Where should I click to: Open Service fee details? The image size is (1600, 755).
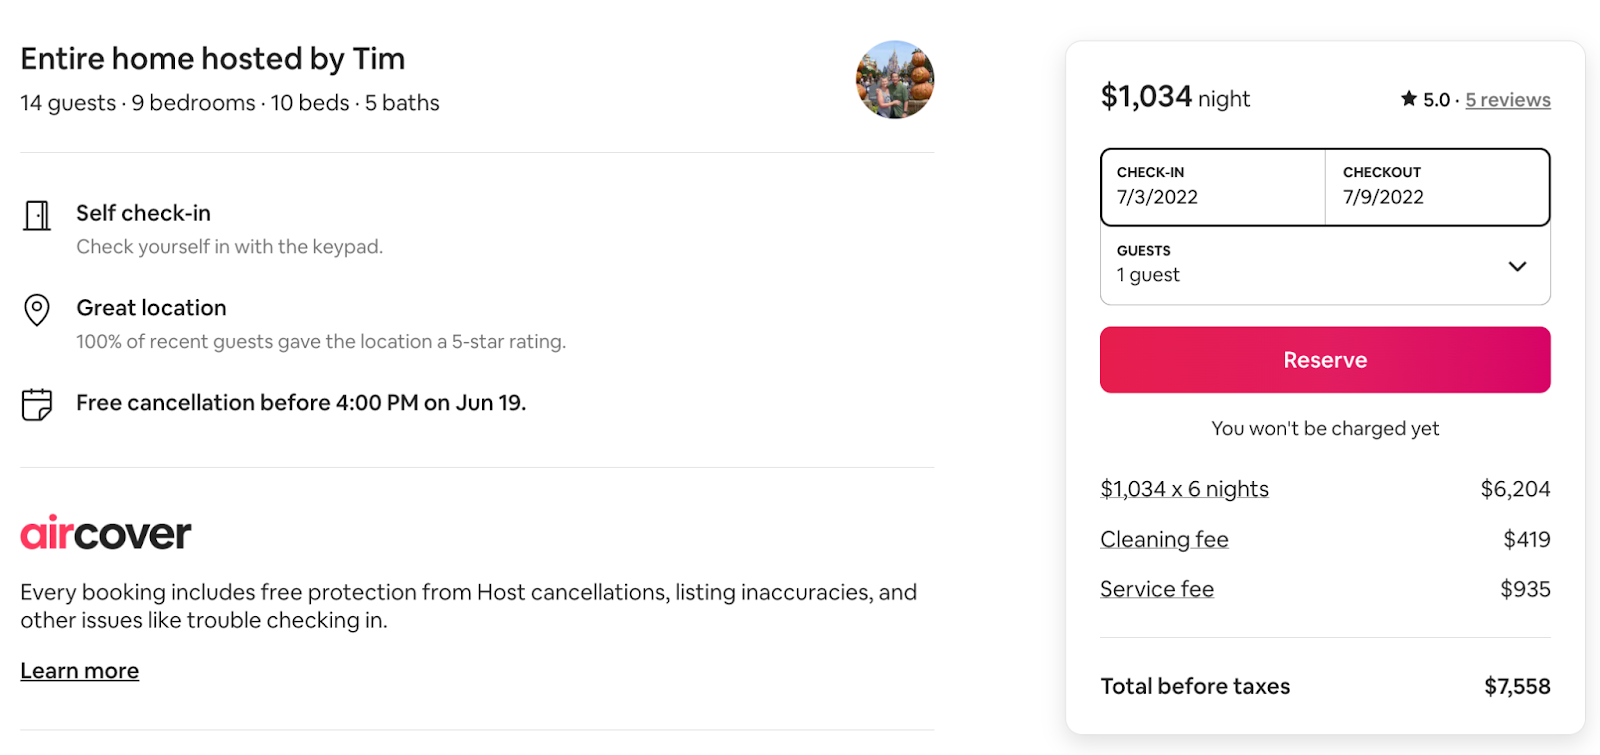(1157, 590)
